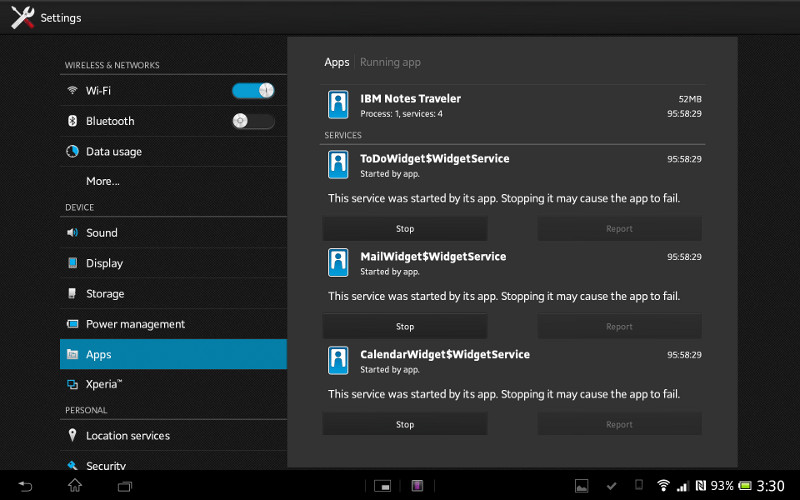
Task: Click the Security icon in sidebar
Action: coord(72,465)
